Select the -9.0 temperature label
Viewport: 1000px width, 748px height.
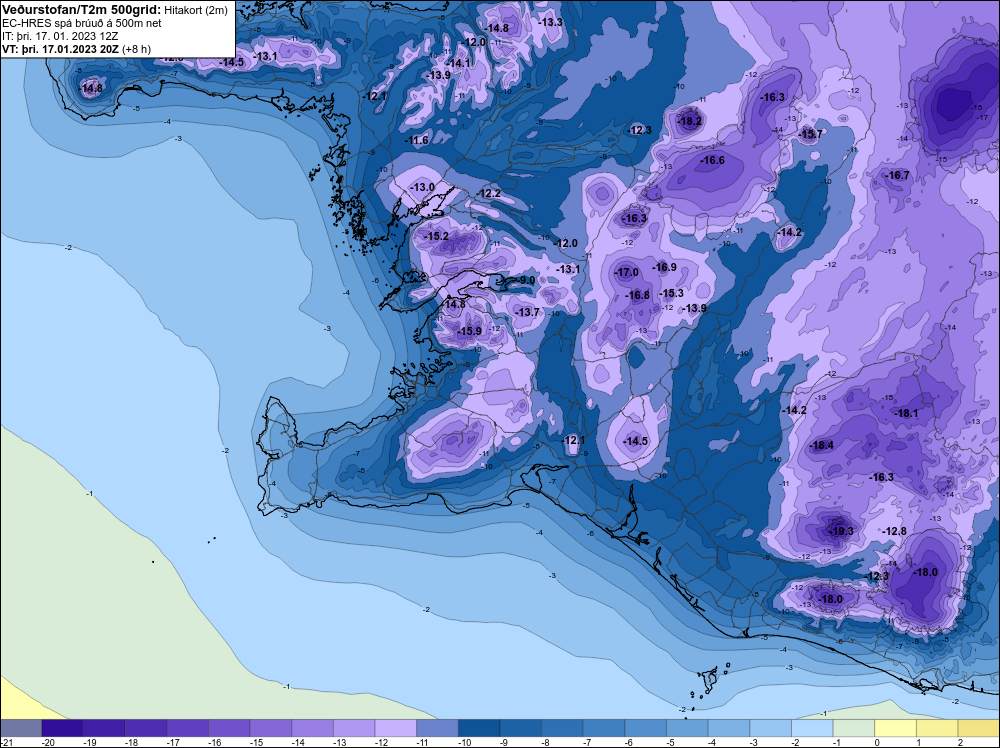(x=526, y=280)
